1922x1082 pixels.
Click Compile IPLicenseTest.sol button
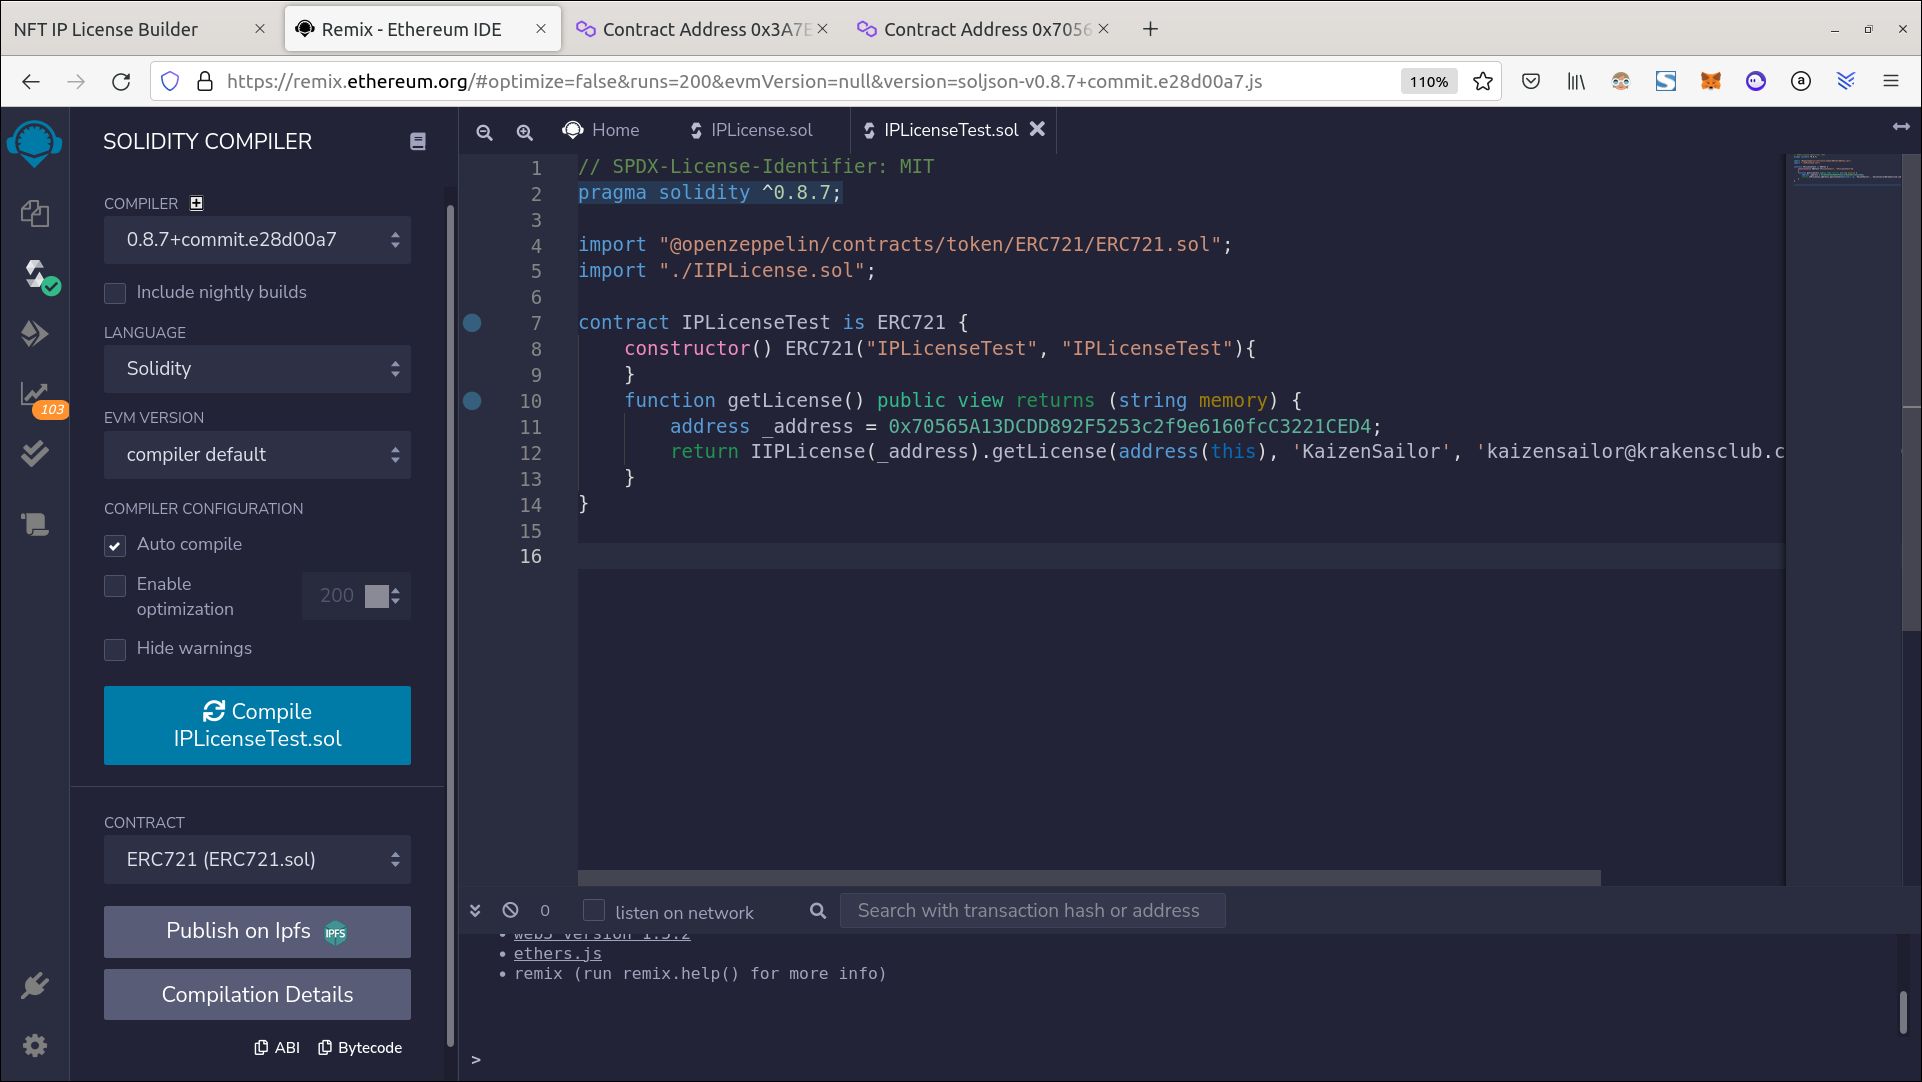tap(257, 724)
